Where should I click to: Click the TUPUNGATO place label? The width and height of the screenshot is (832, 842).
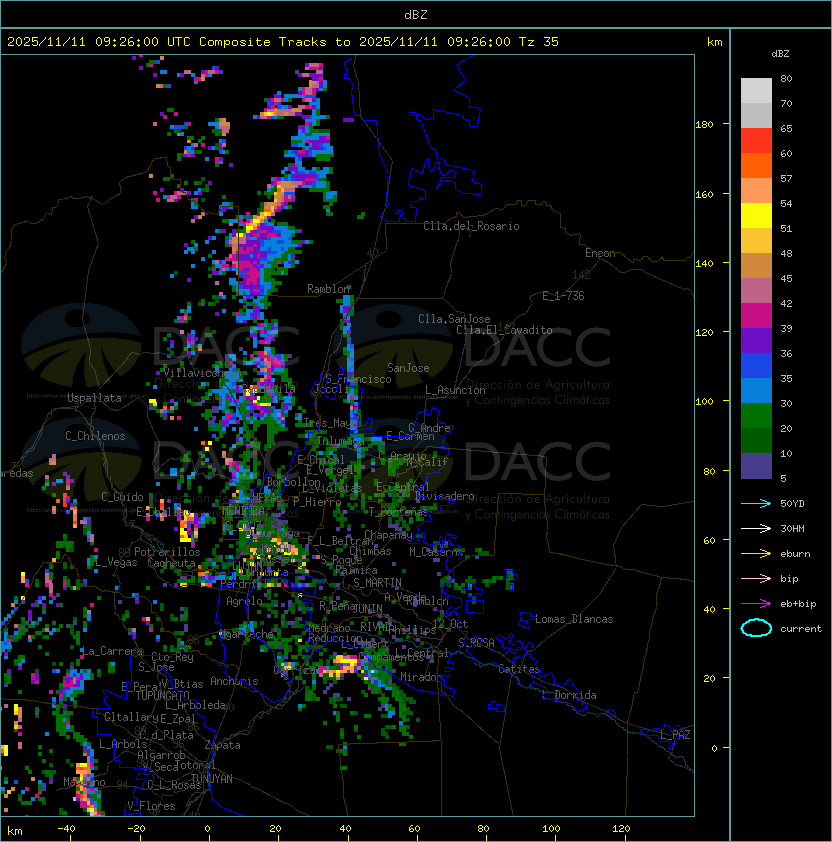(162, 695)
